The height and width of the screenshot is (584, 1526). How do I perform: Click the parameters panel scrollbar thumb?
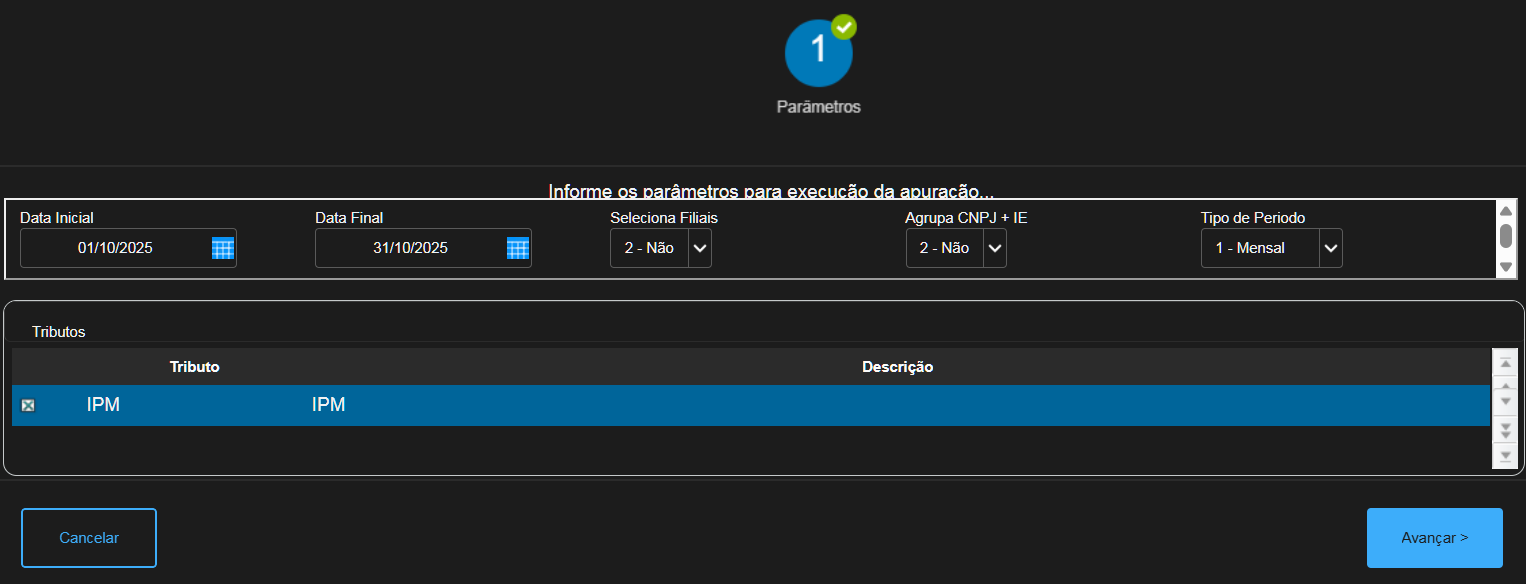coord(1505,235)
